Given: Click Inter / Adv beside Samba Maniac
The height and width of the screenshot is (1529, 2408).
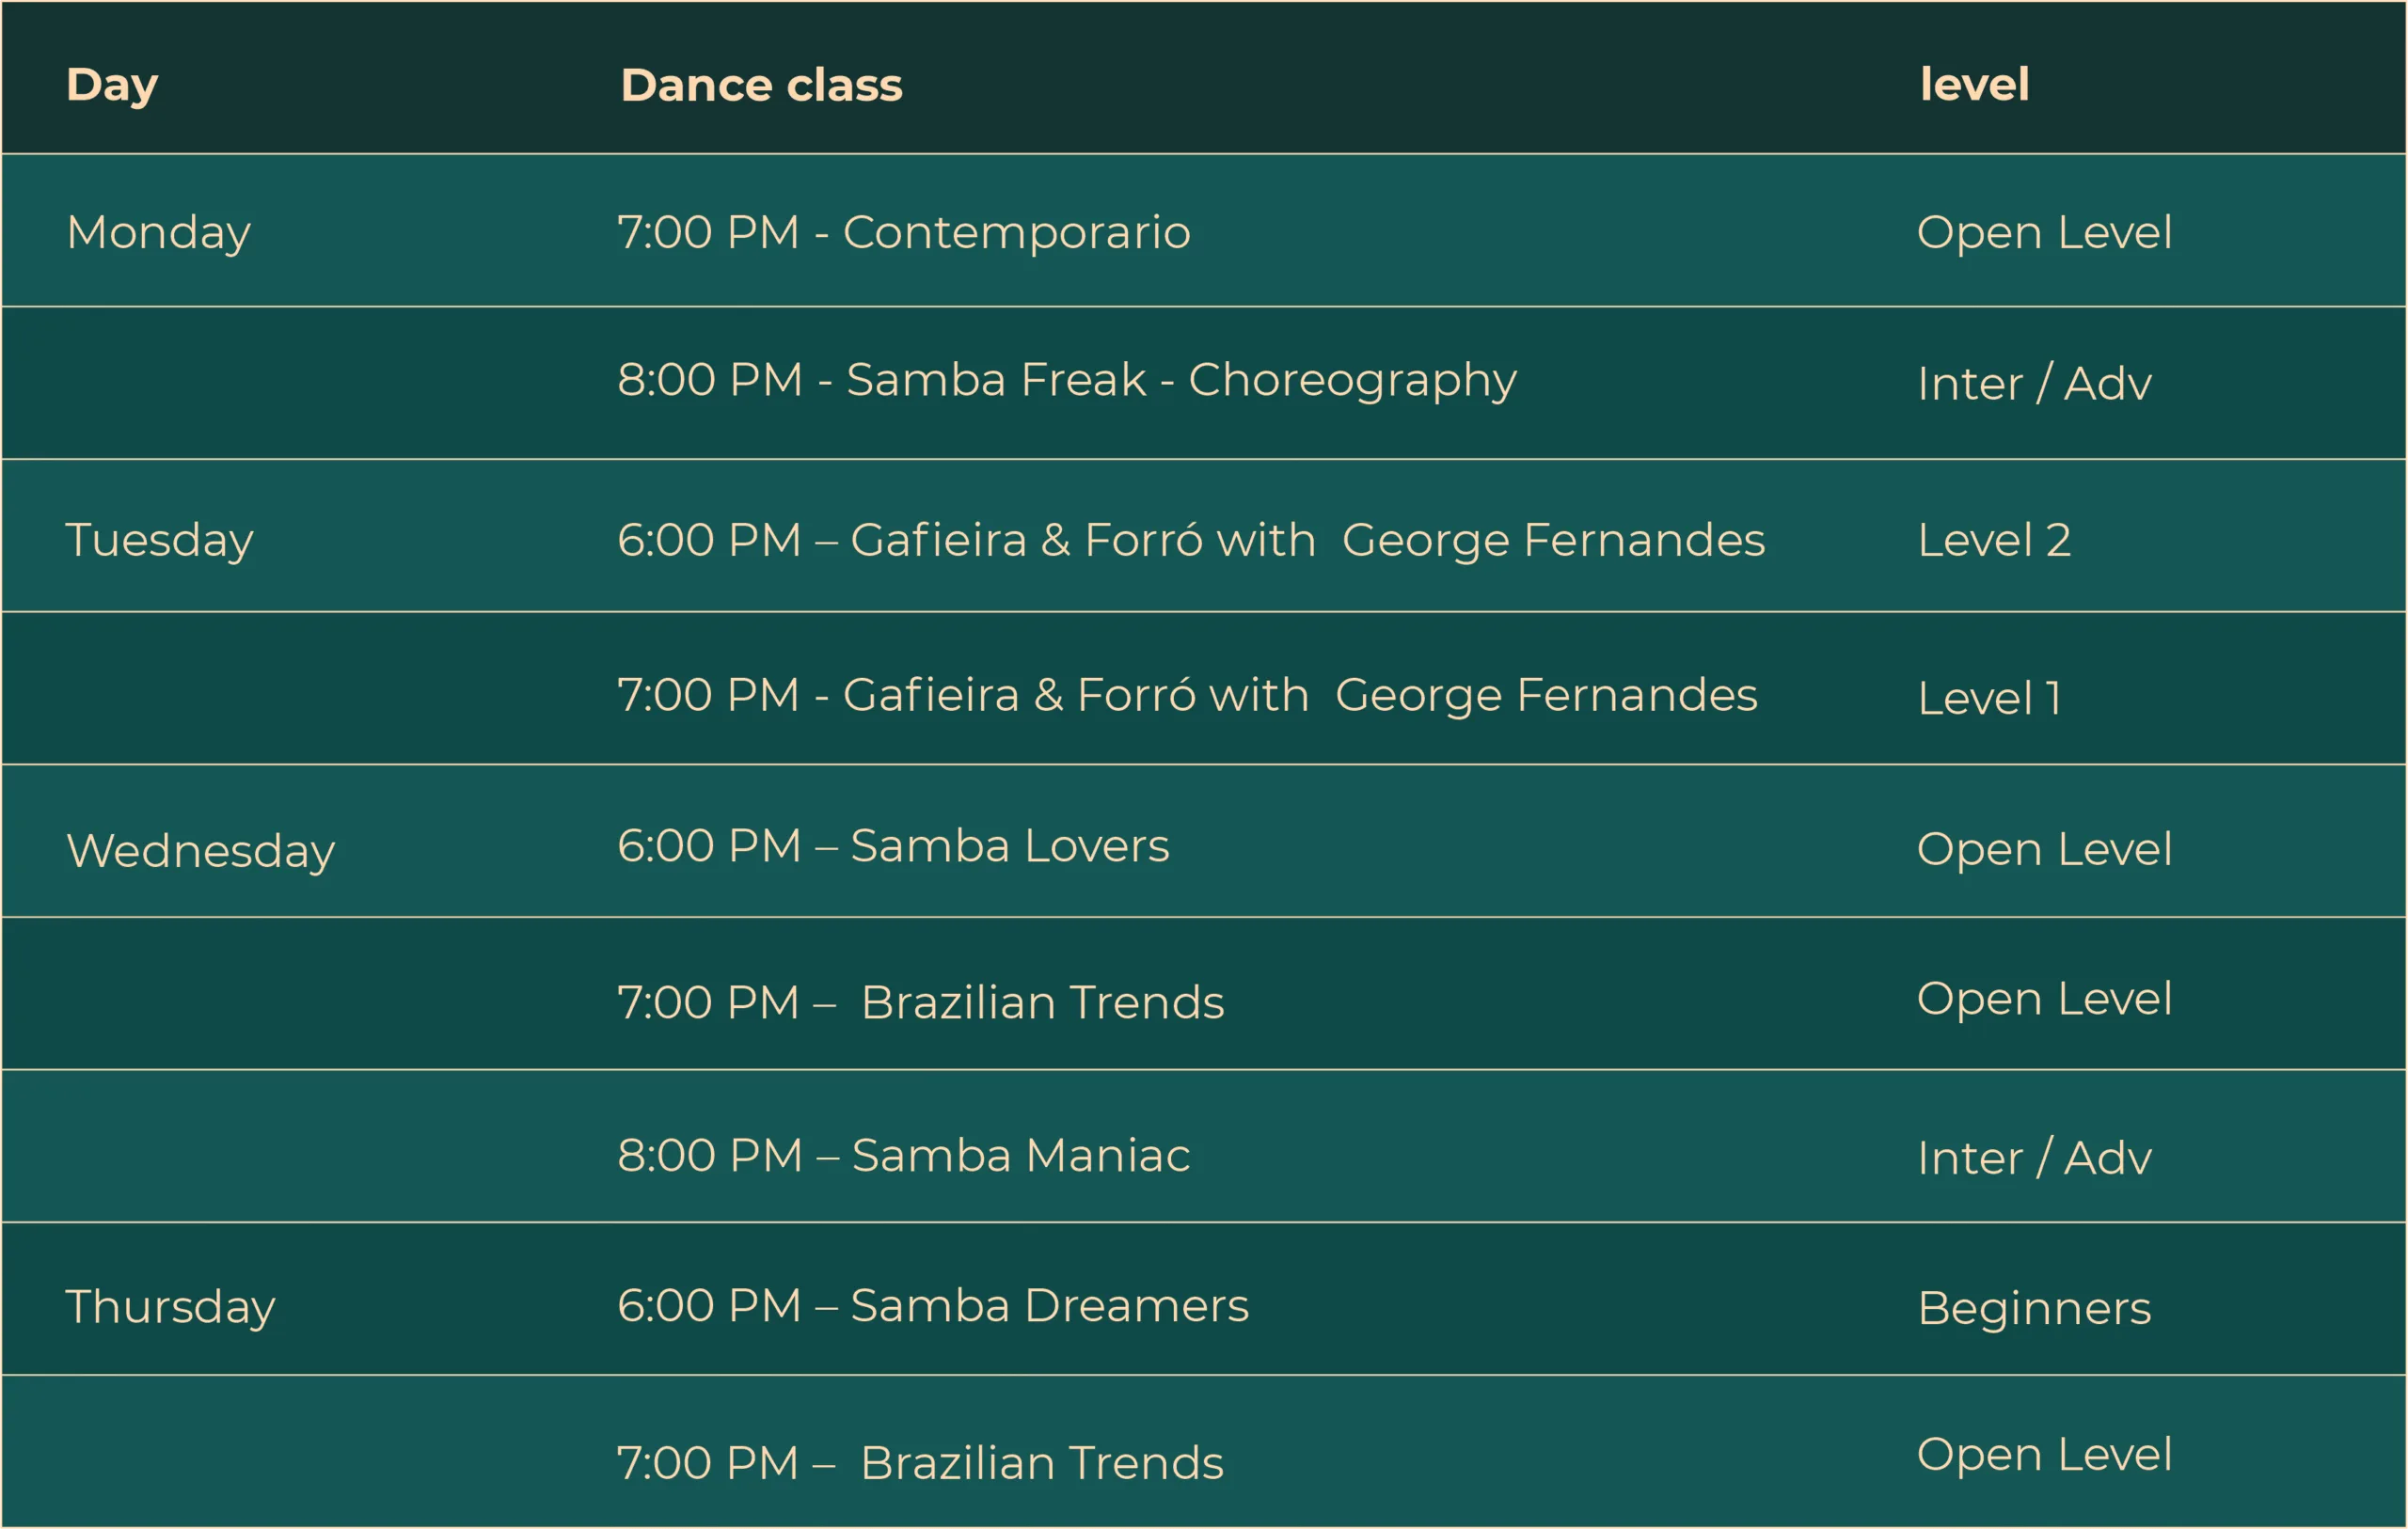Looking at the screenshot, I should click(x=2034, y=1158).
